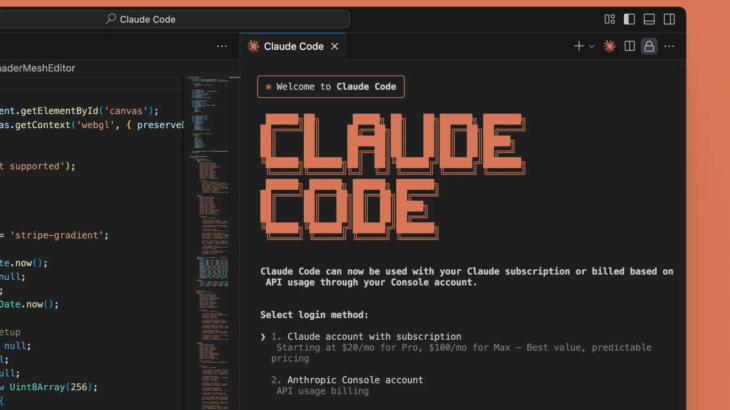Click the getElementById('canvas') code line

pos(79,111)
